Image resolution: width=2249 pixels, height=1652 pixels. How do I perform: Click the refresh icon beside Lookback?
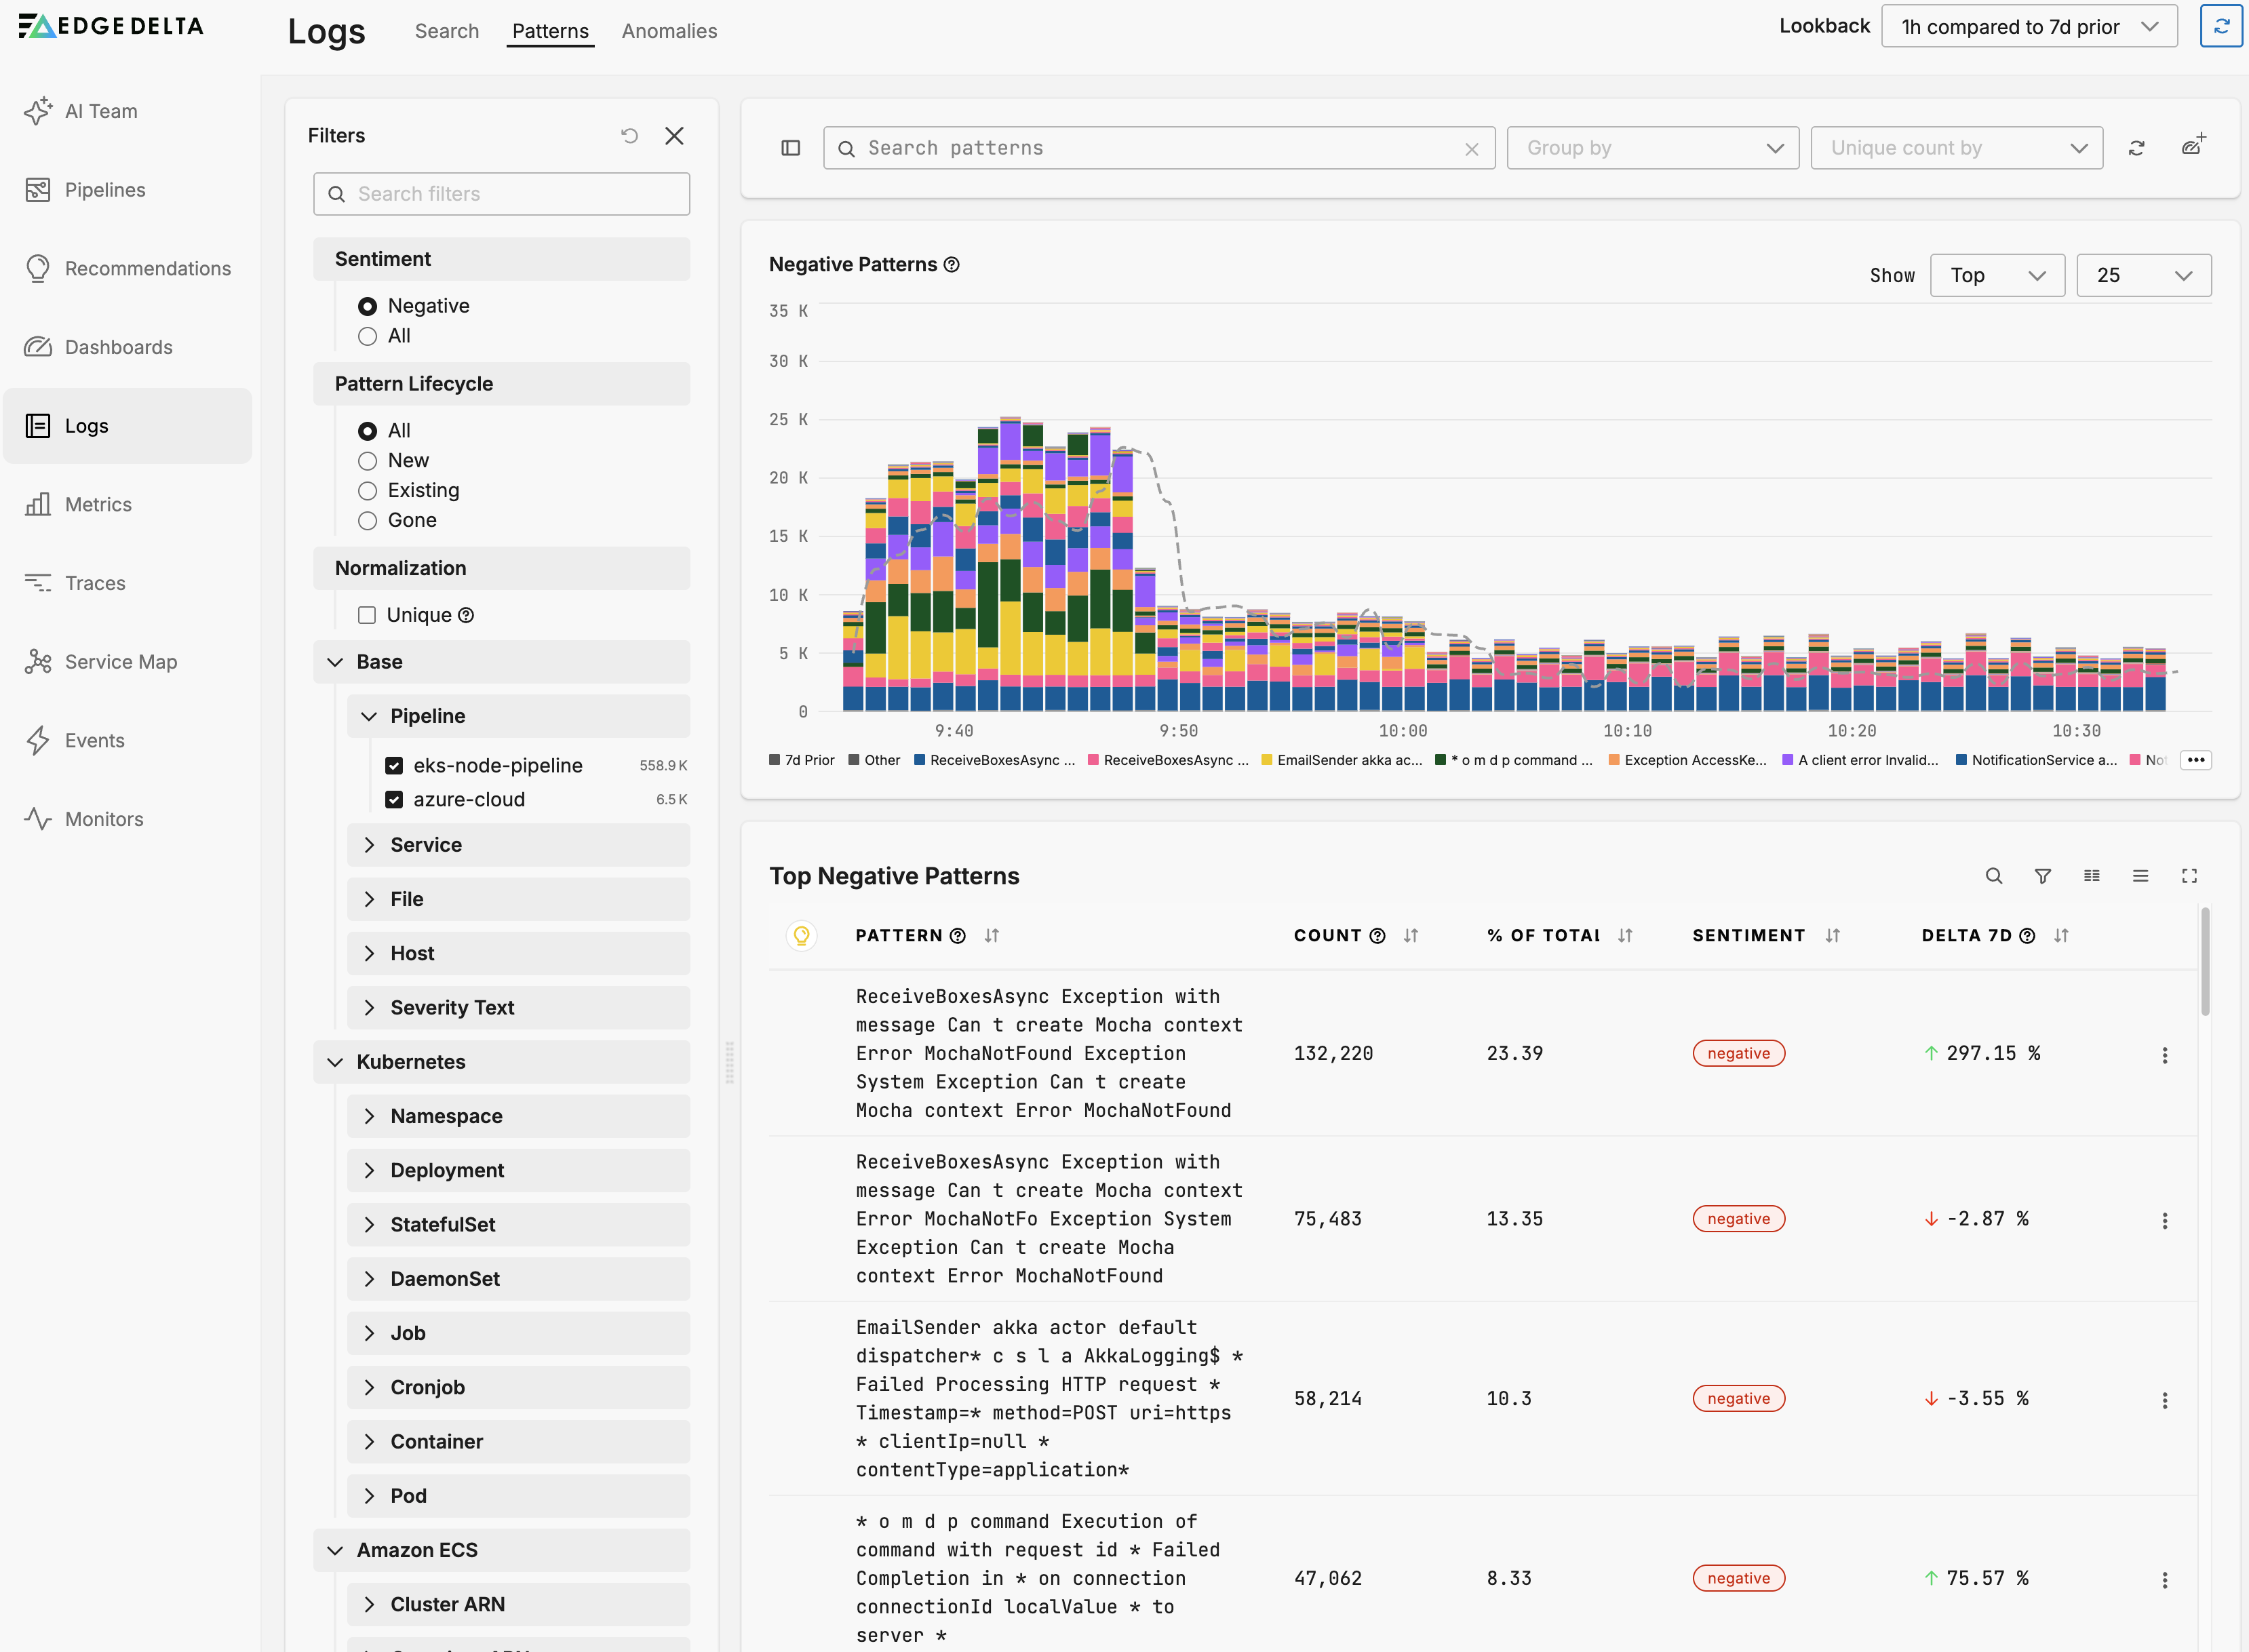(x=2220, y=27)
